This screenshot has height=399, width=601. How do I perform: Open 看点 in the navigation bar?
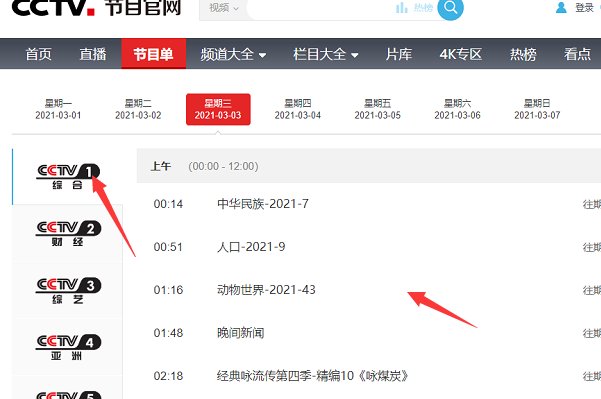pyautogui.click(x=577, y=54)
